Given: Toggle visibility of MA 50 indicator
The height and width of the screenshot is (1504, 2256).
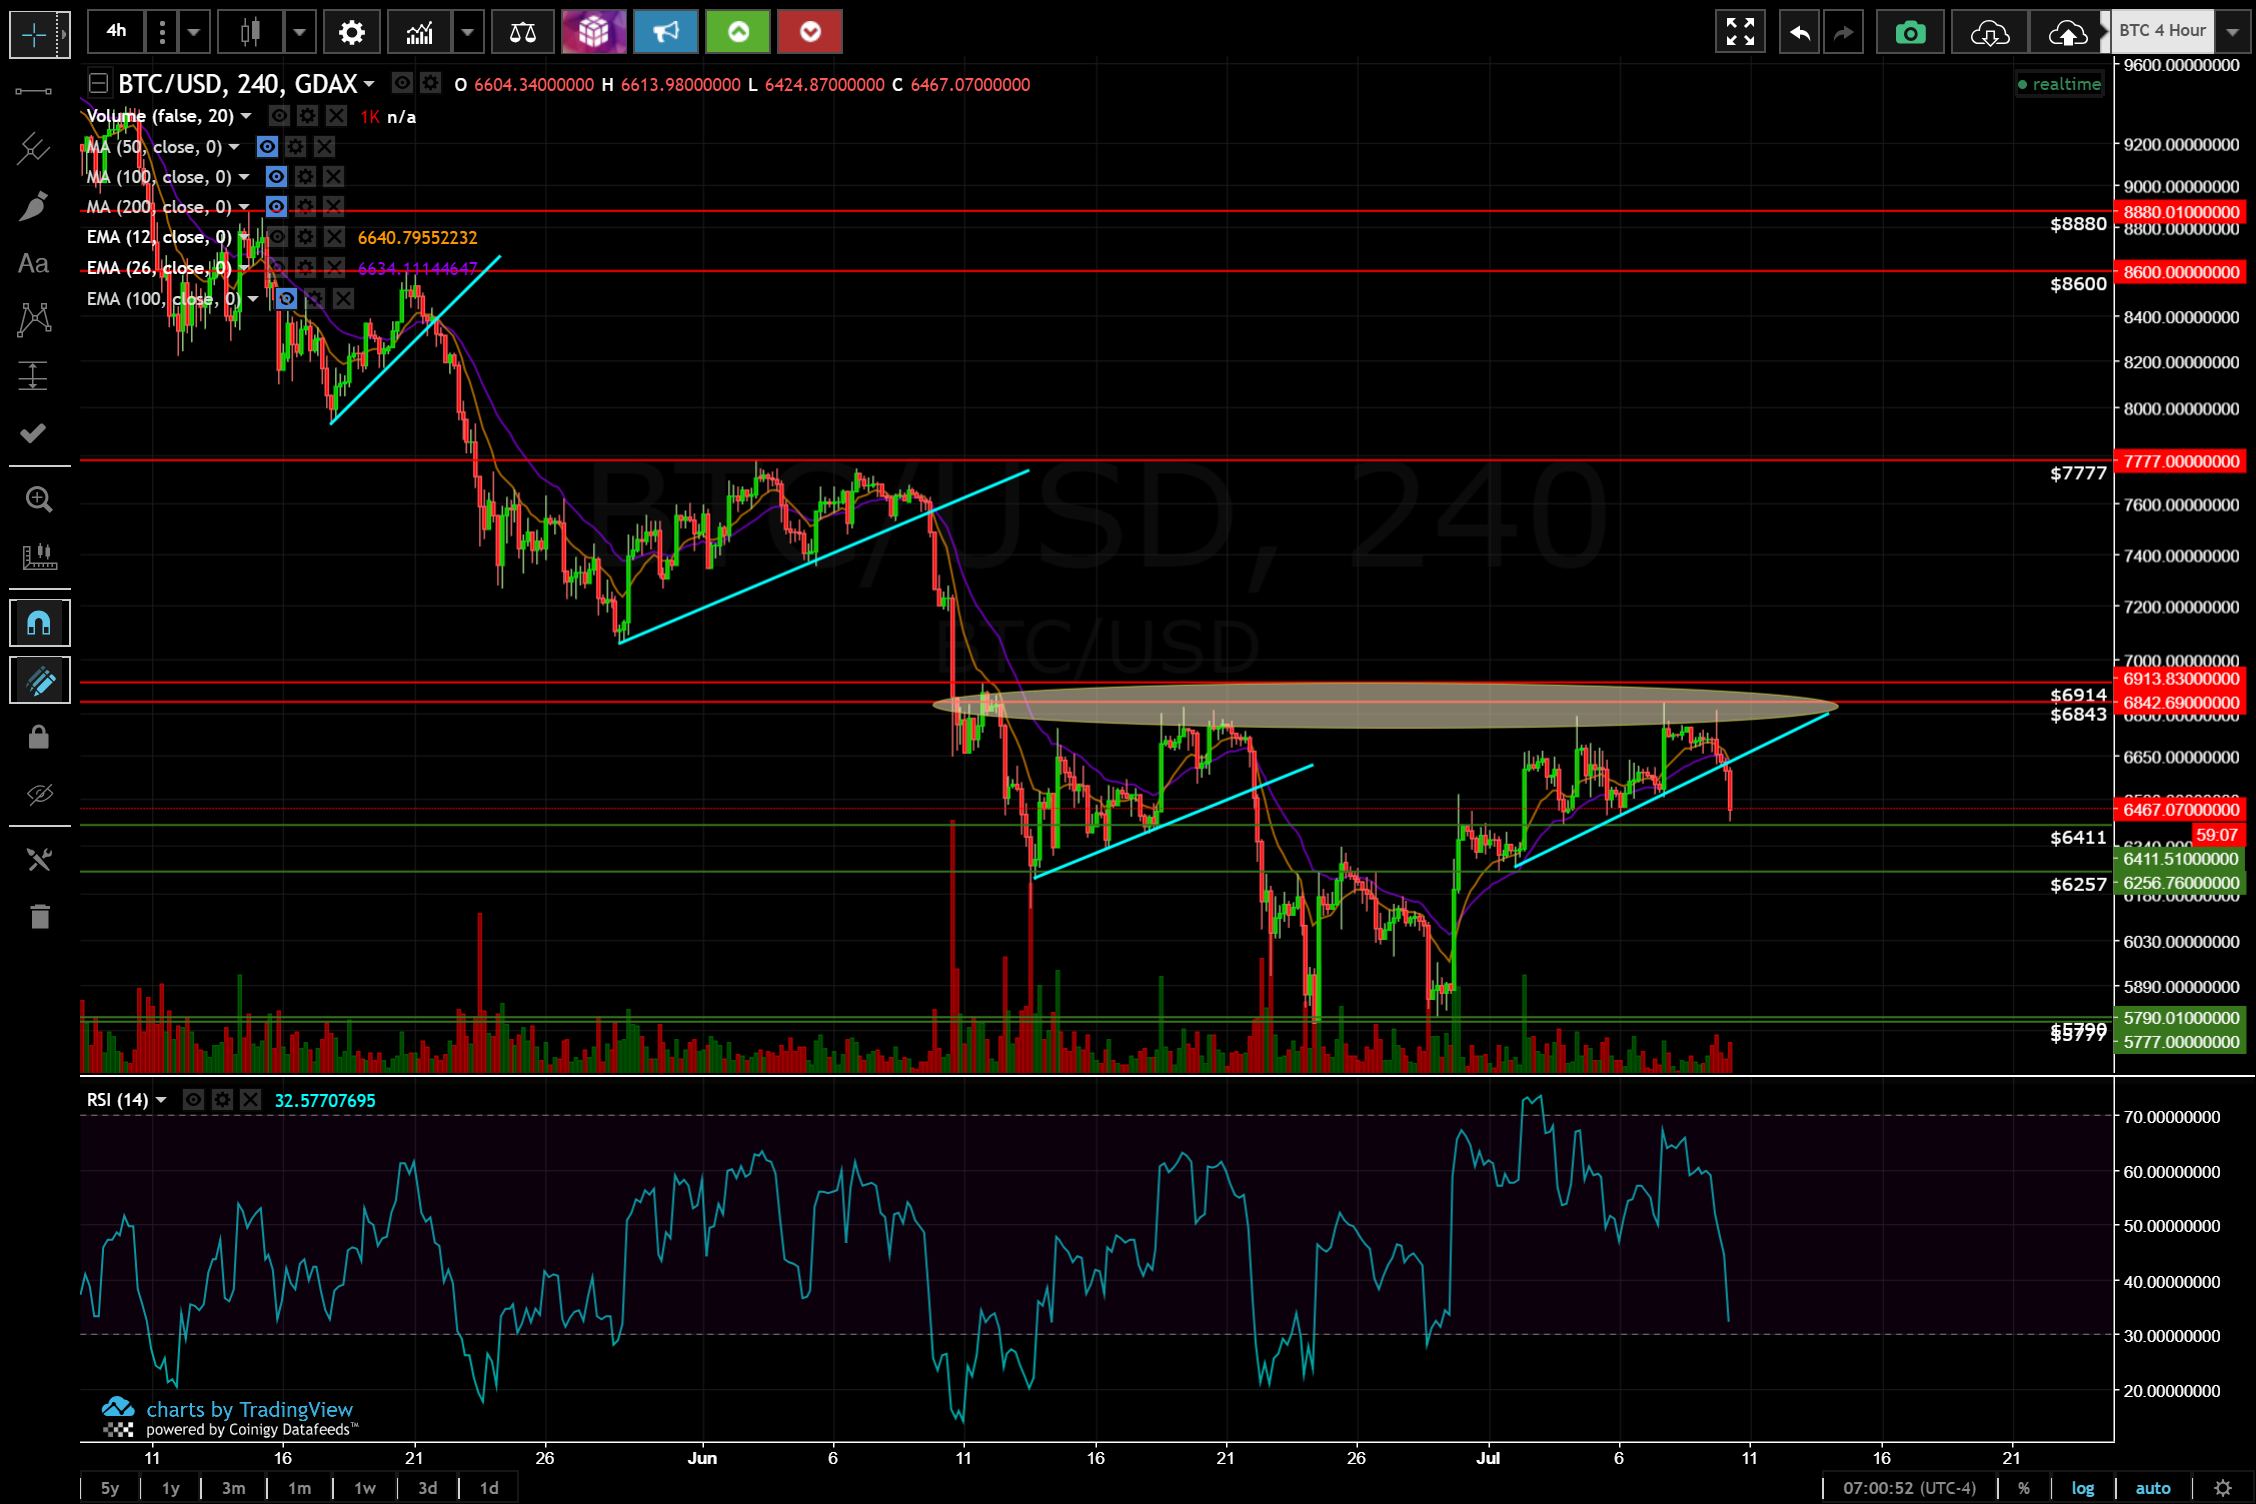Looking at the screenshot, I should [x=267, y=147].
